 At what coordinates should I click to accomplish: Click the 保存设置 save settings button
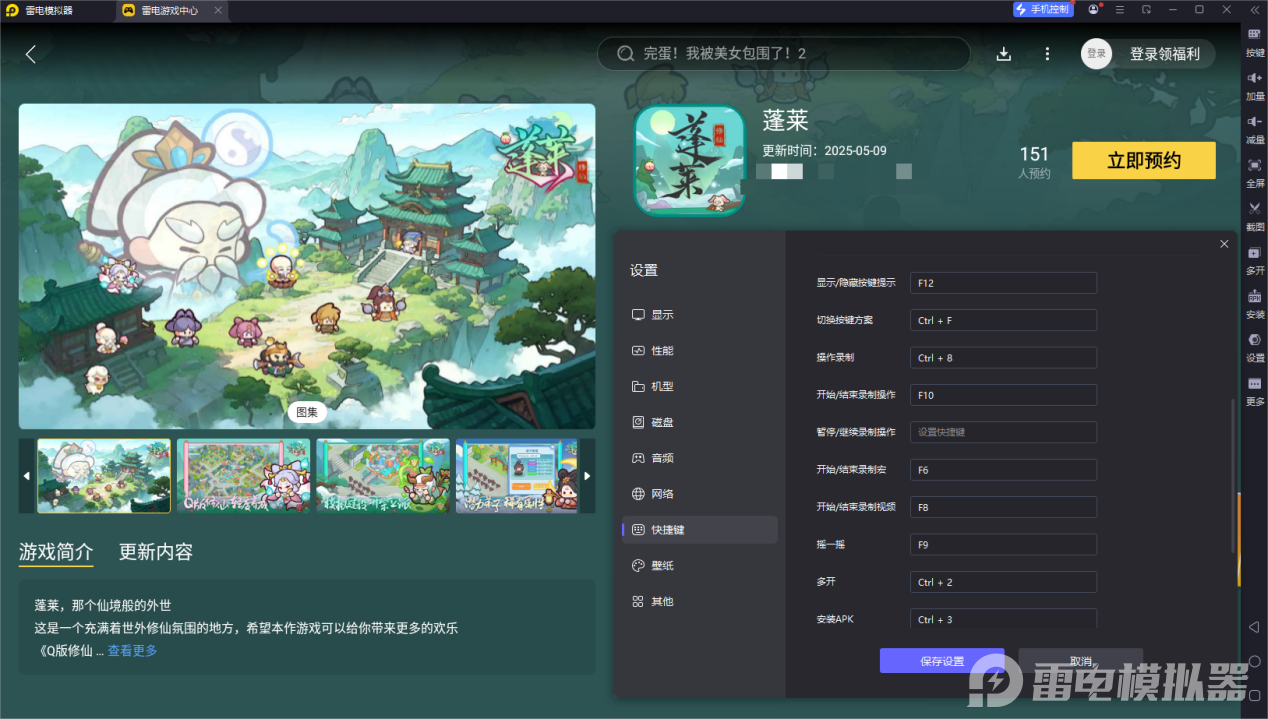(x=941, y=660)
